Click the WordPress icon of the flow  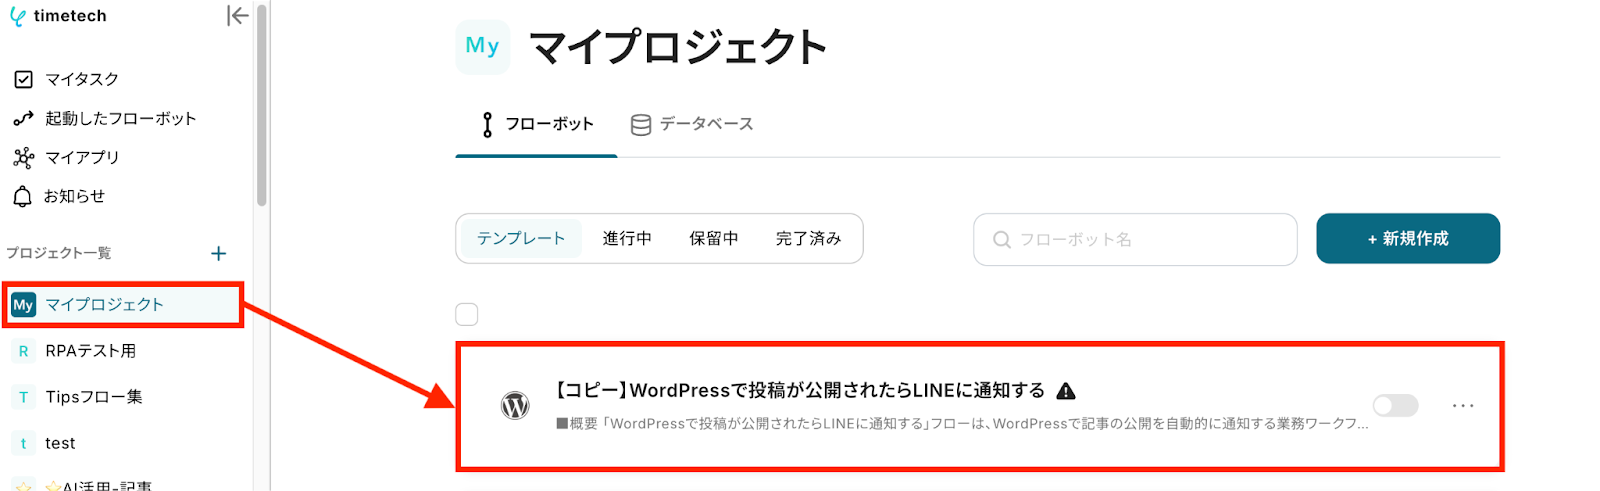coord(515,405)
